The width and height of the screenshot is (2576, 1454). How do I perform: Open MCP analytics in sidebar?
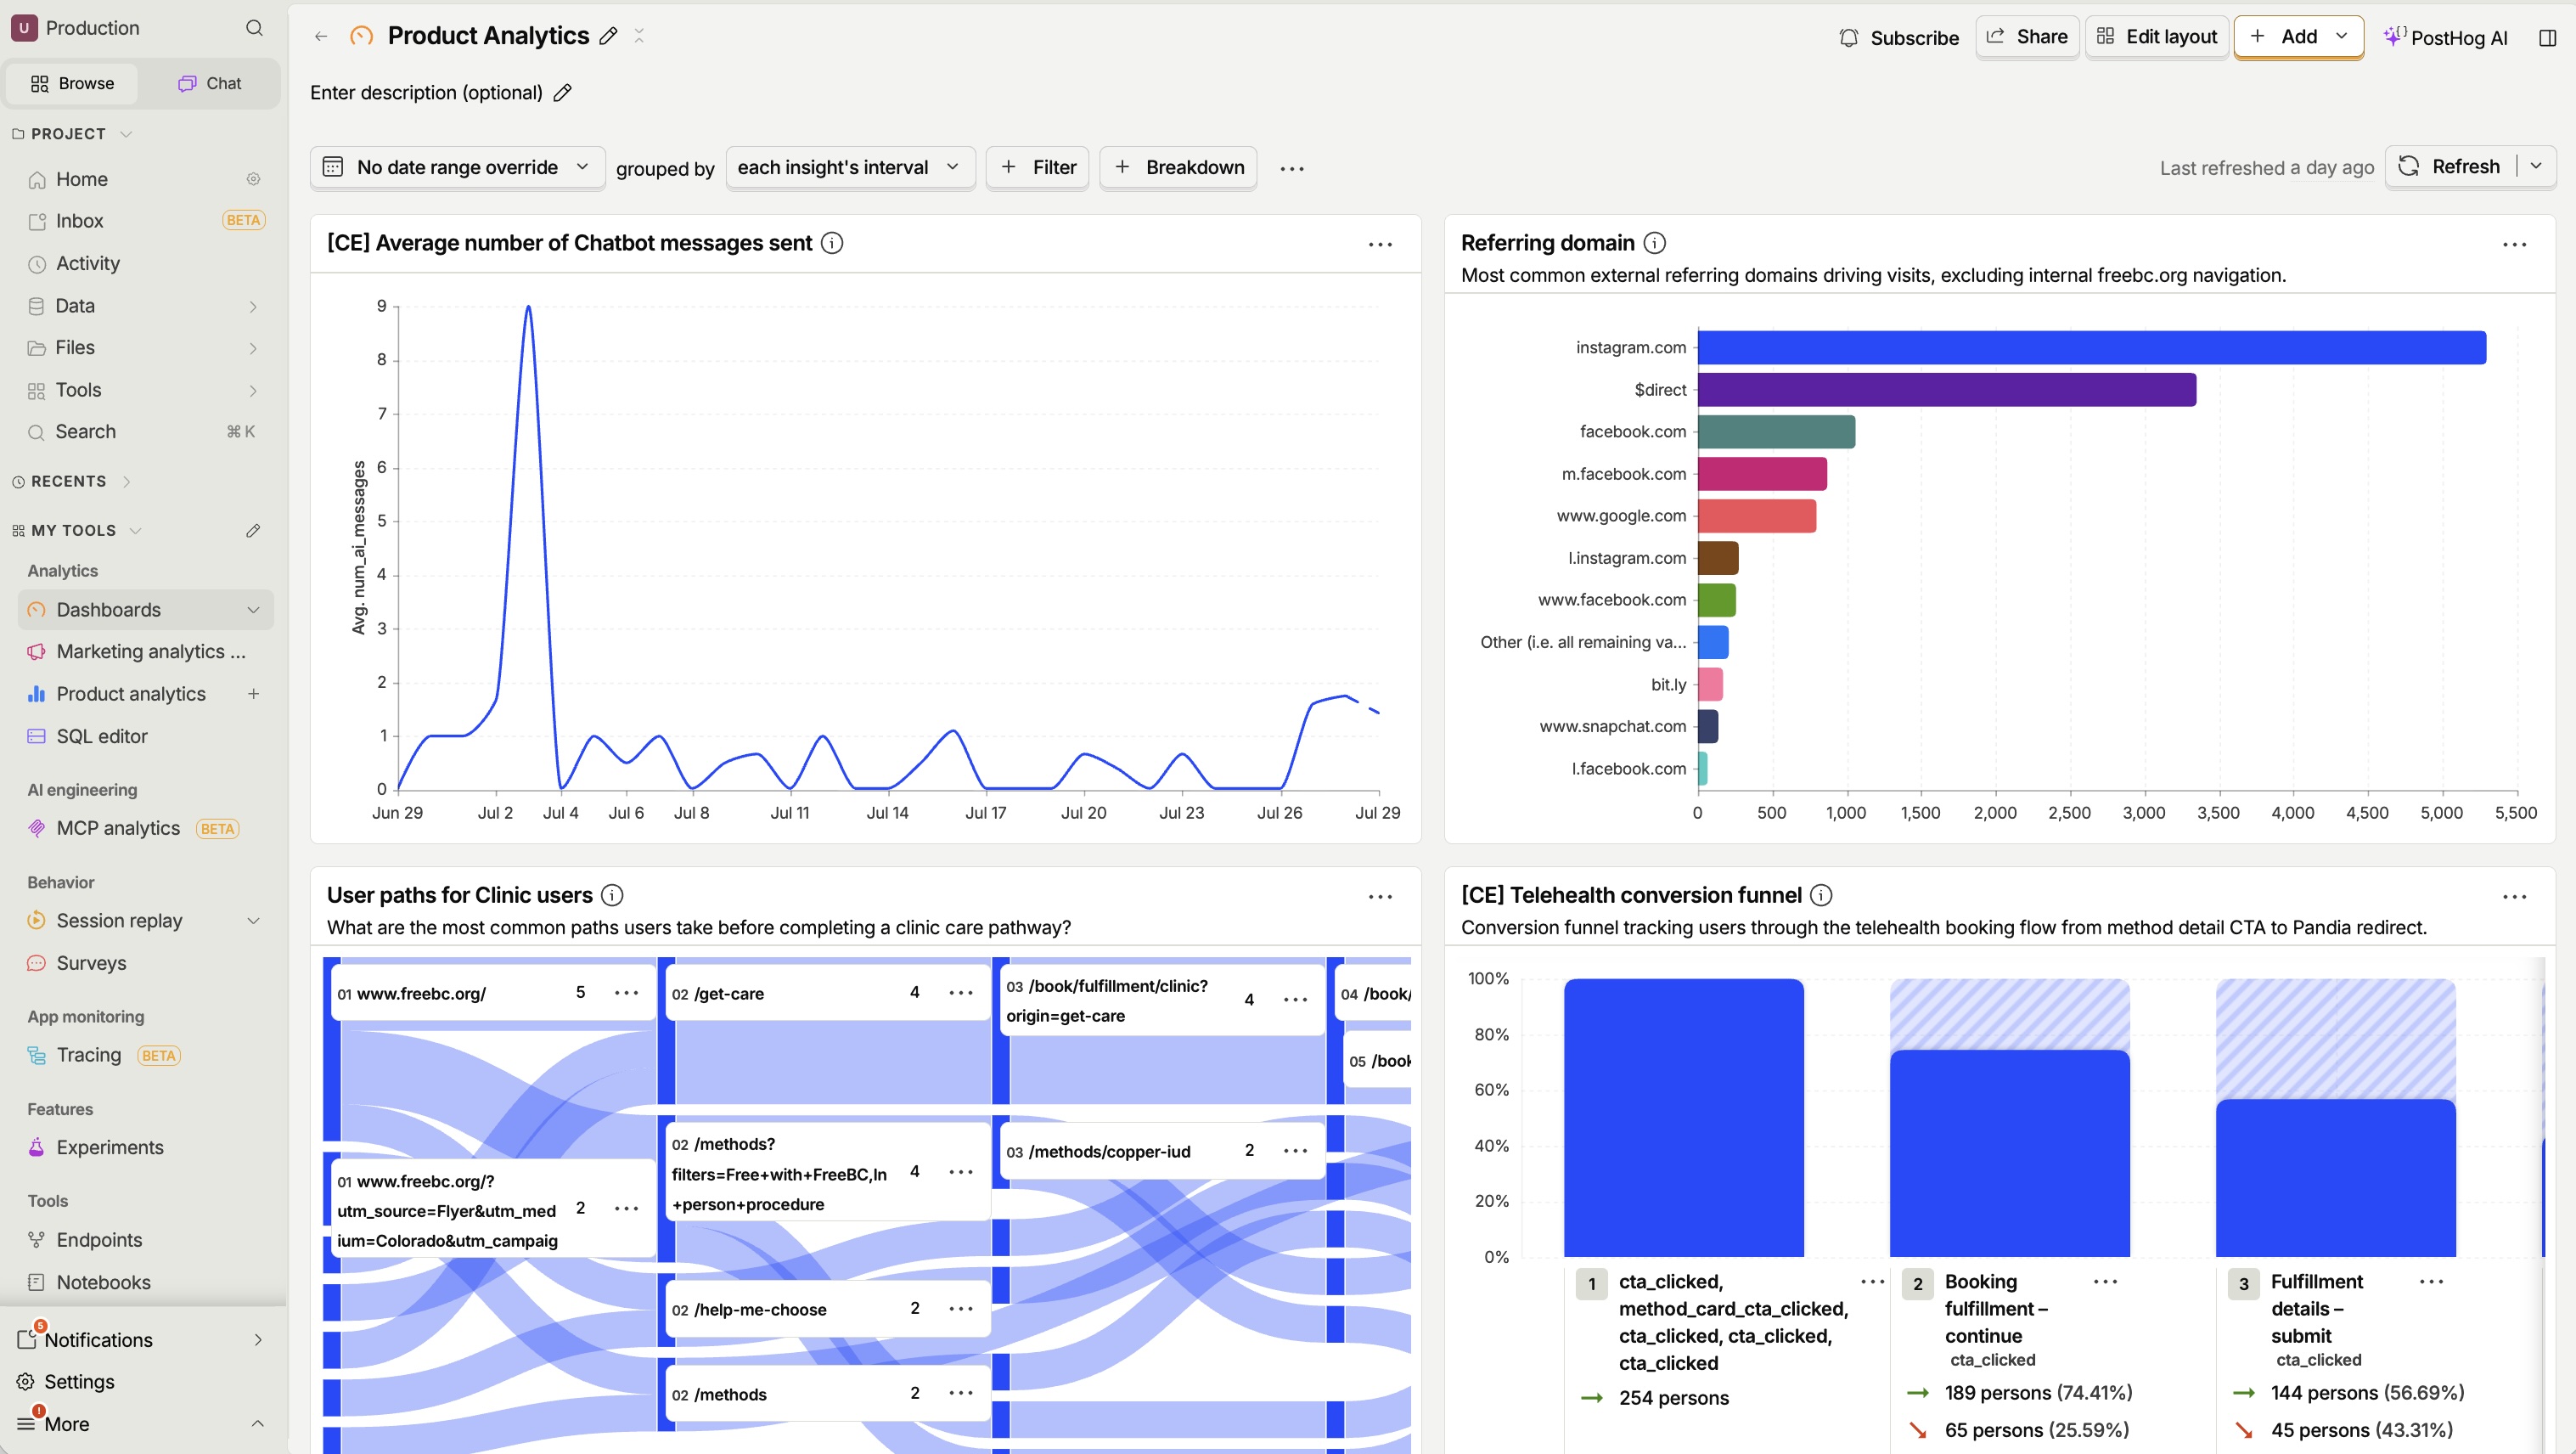[x=145, y=828]
